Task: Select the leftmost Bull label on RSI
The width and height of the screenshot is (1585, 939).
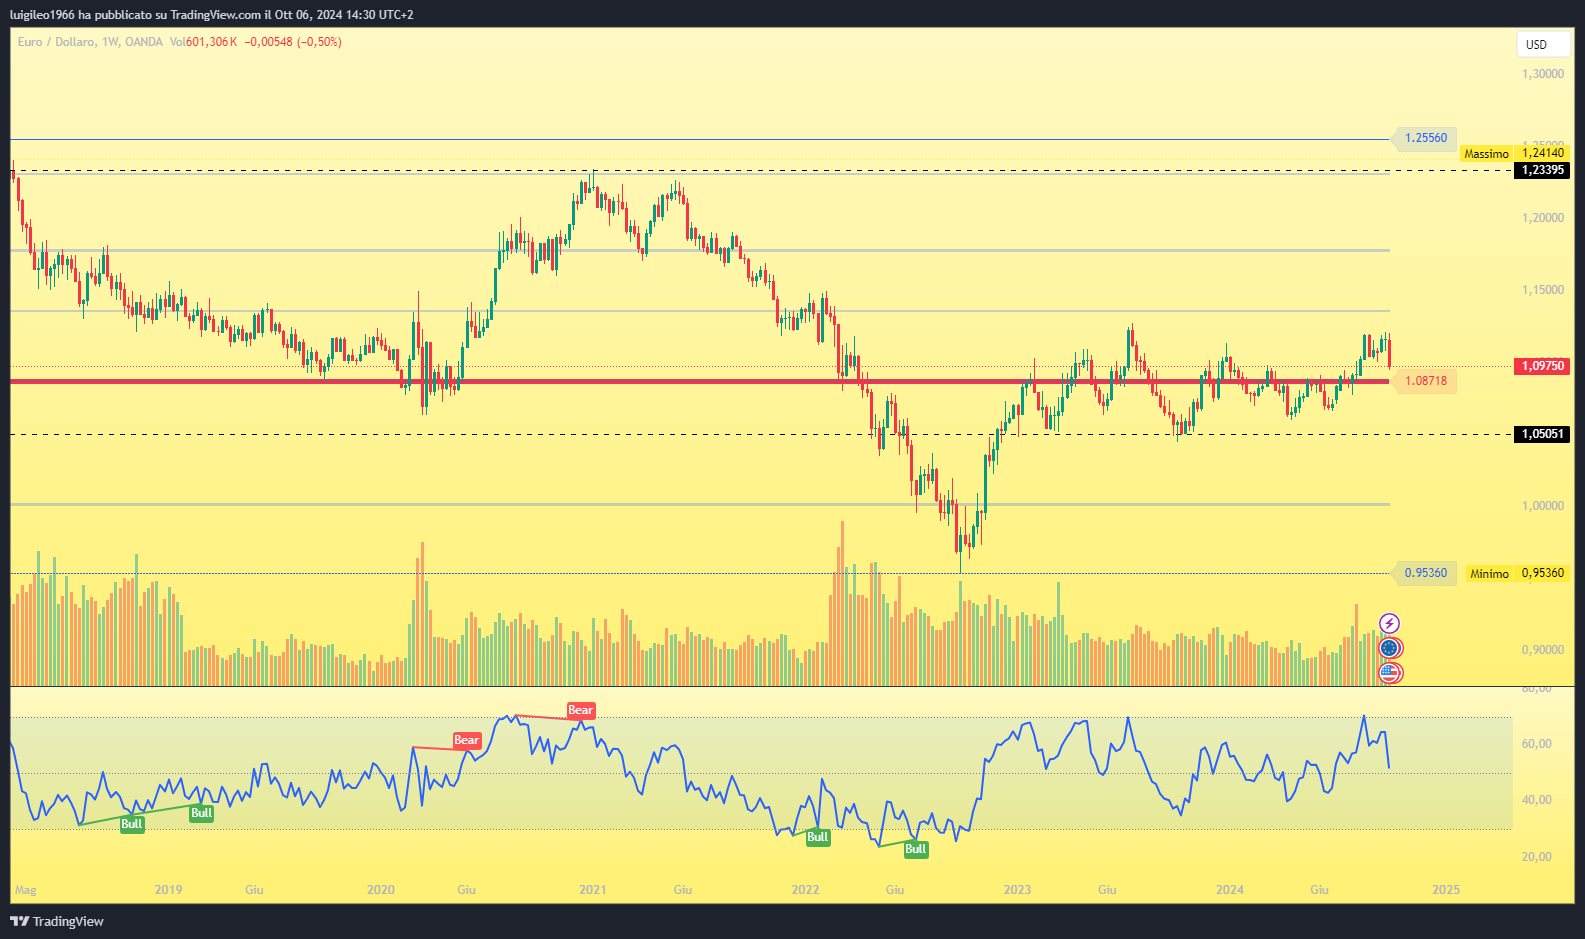Action: pyautogui.click(x=132, y=825)
